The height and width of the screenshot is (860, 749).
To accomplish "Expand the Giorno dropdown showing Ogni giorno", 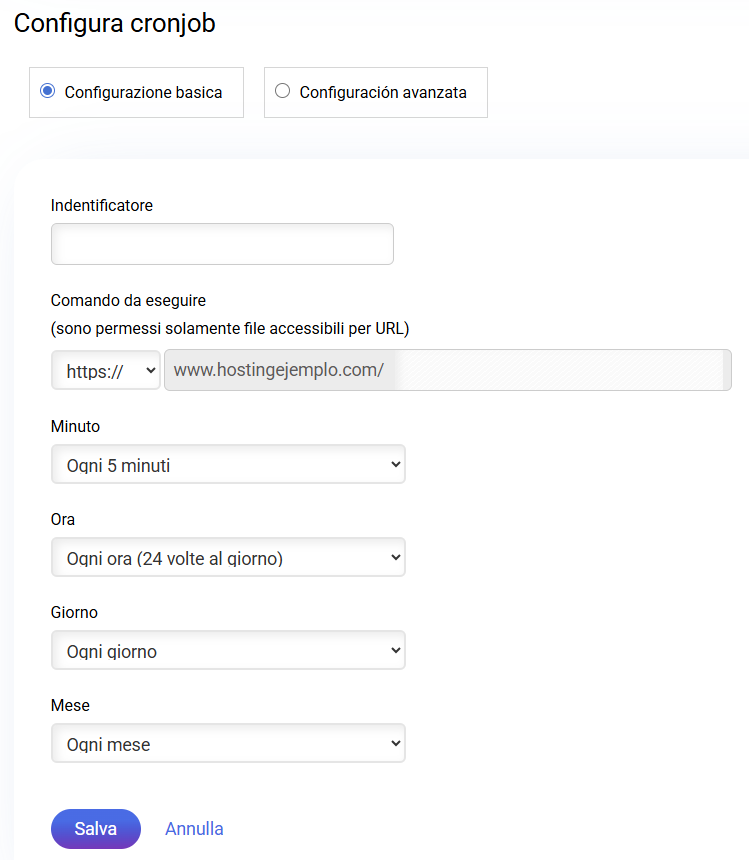I will (x=228, y=650).
